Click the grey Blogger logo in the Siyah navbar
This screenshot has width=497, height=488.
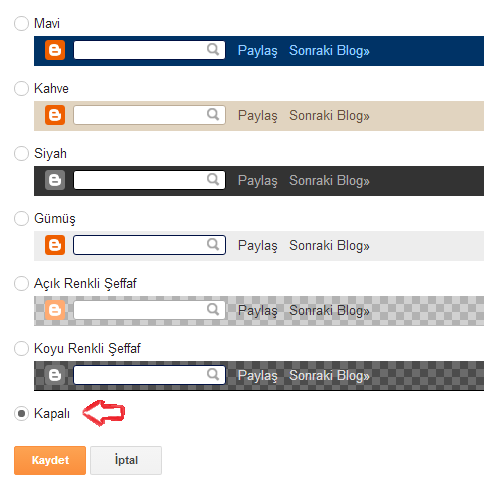[55, 180]
